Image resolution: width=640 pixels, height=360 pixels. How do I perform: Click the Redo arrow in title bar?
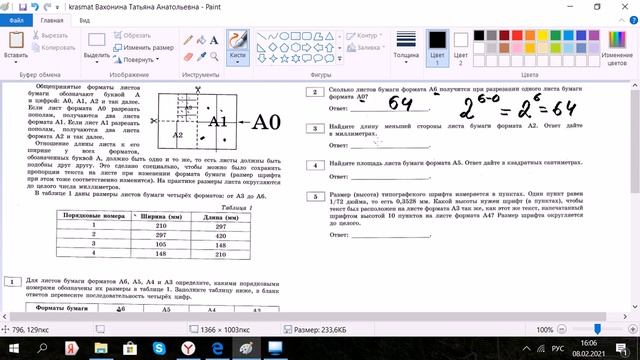coord(47,7)
